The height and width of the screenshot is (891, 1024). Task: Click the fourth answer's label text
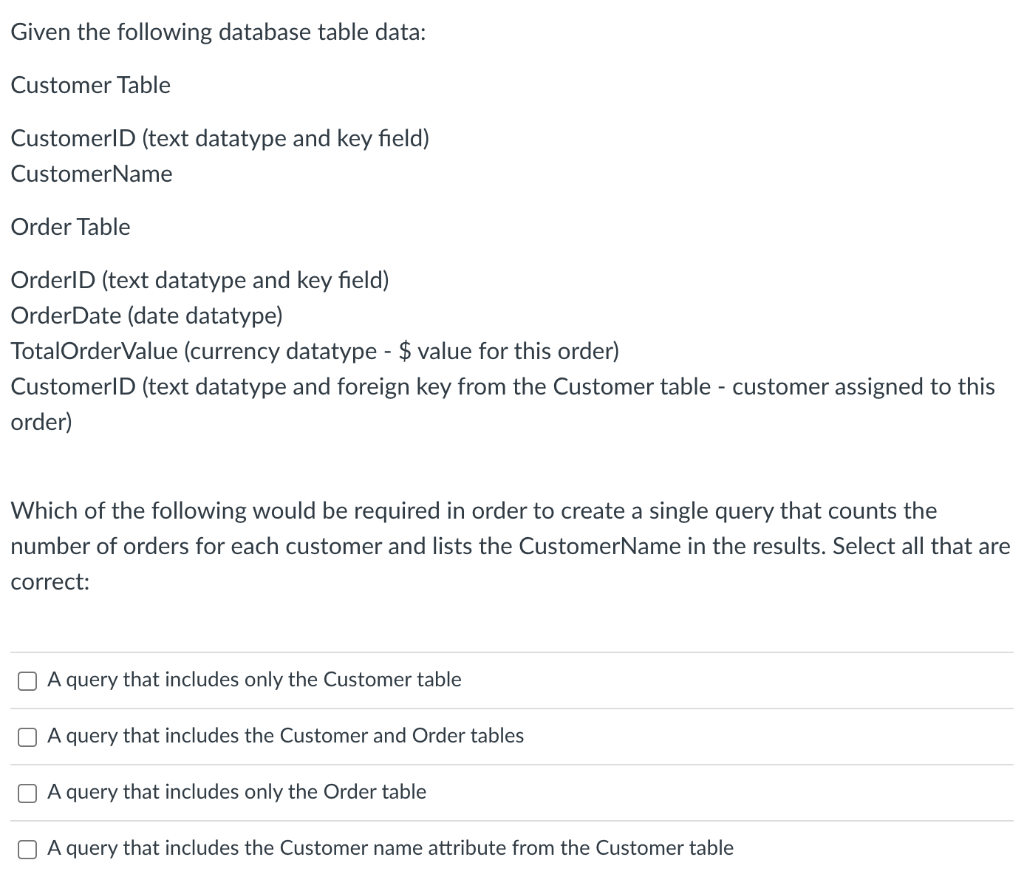390,848
